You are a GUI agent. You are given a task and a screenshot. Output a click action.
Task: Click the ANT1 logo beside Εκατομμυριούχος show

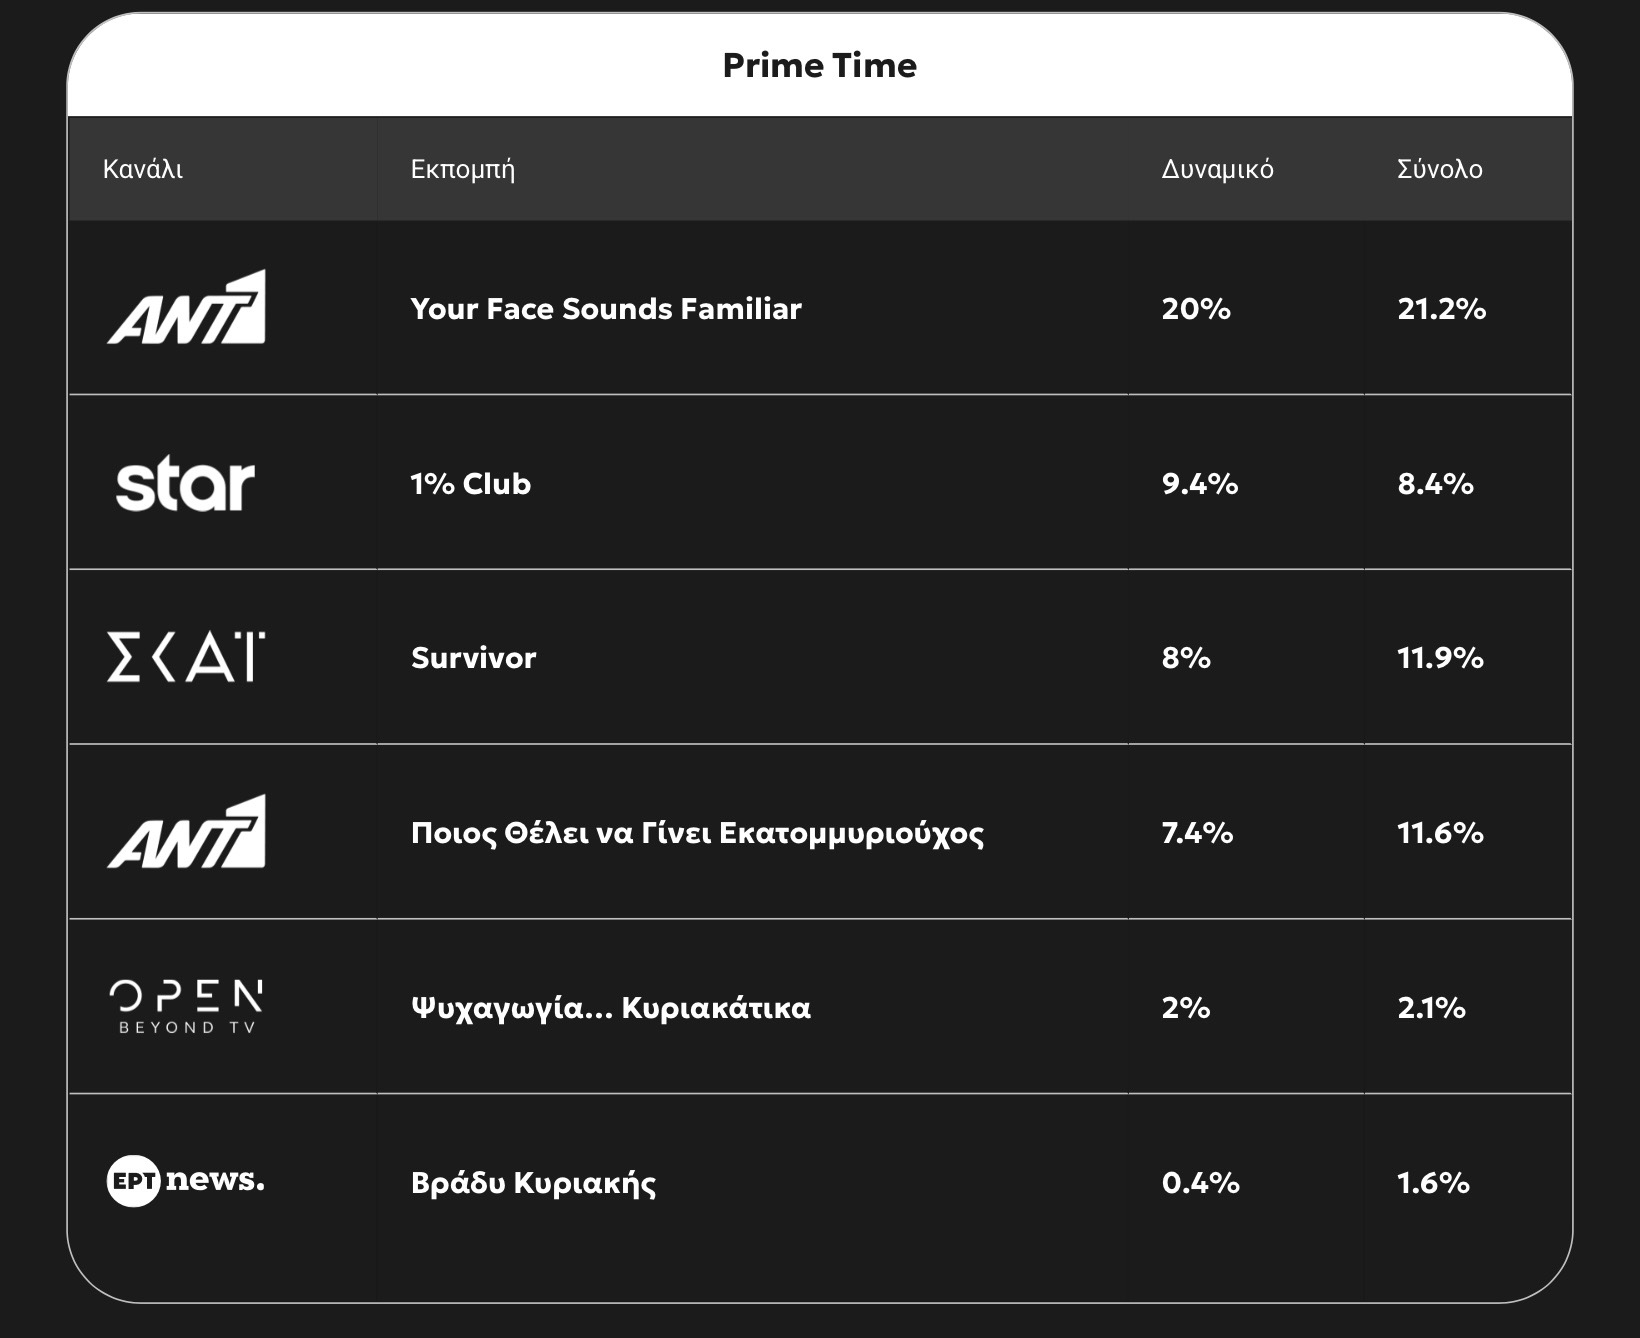click(x=186, y=832)
